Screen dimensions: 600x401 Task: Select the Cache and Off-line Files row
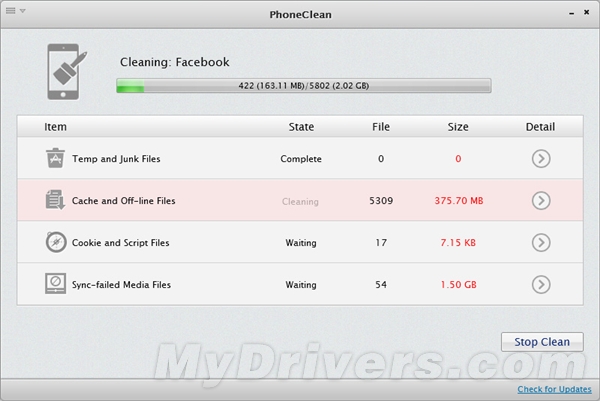(x=300, y=200)
